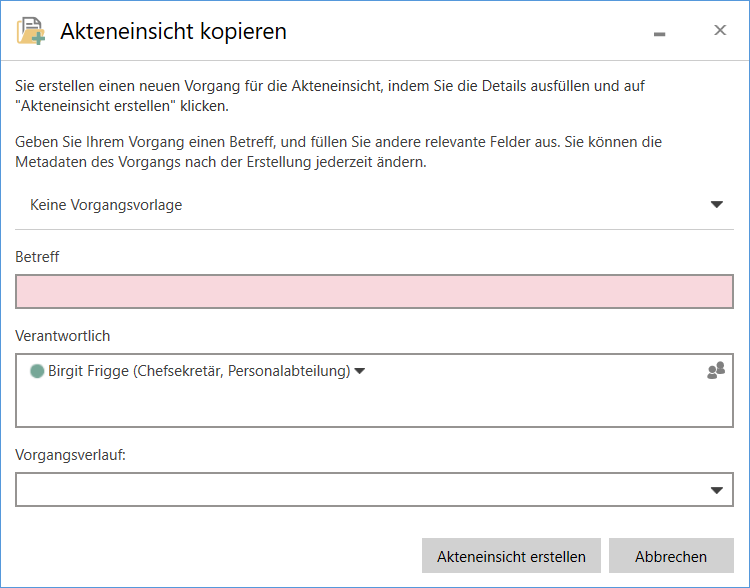Click the folder icon in the title bar
The height and width of the screenshot is (588, 750).
click(30, 32)
